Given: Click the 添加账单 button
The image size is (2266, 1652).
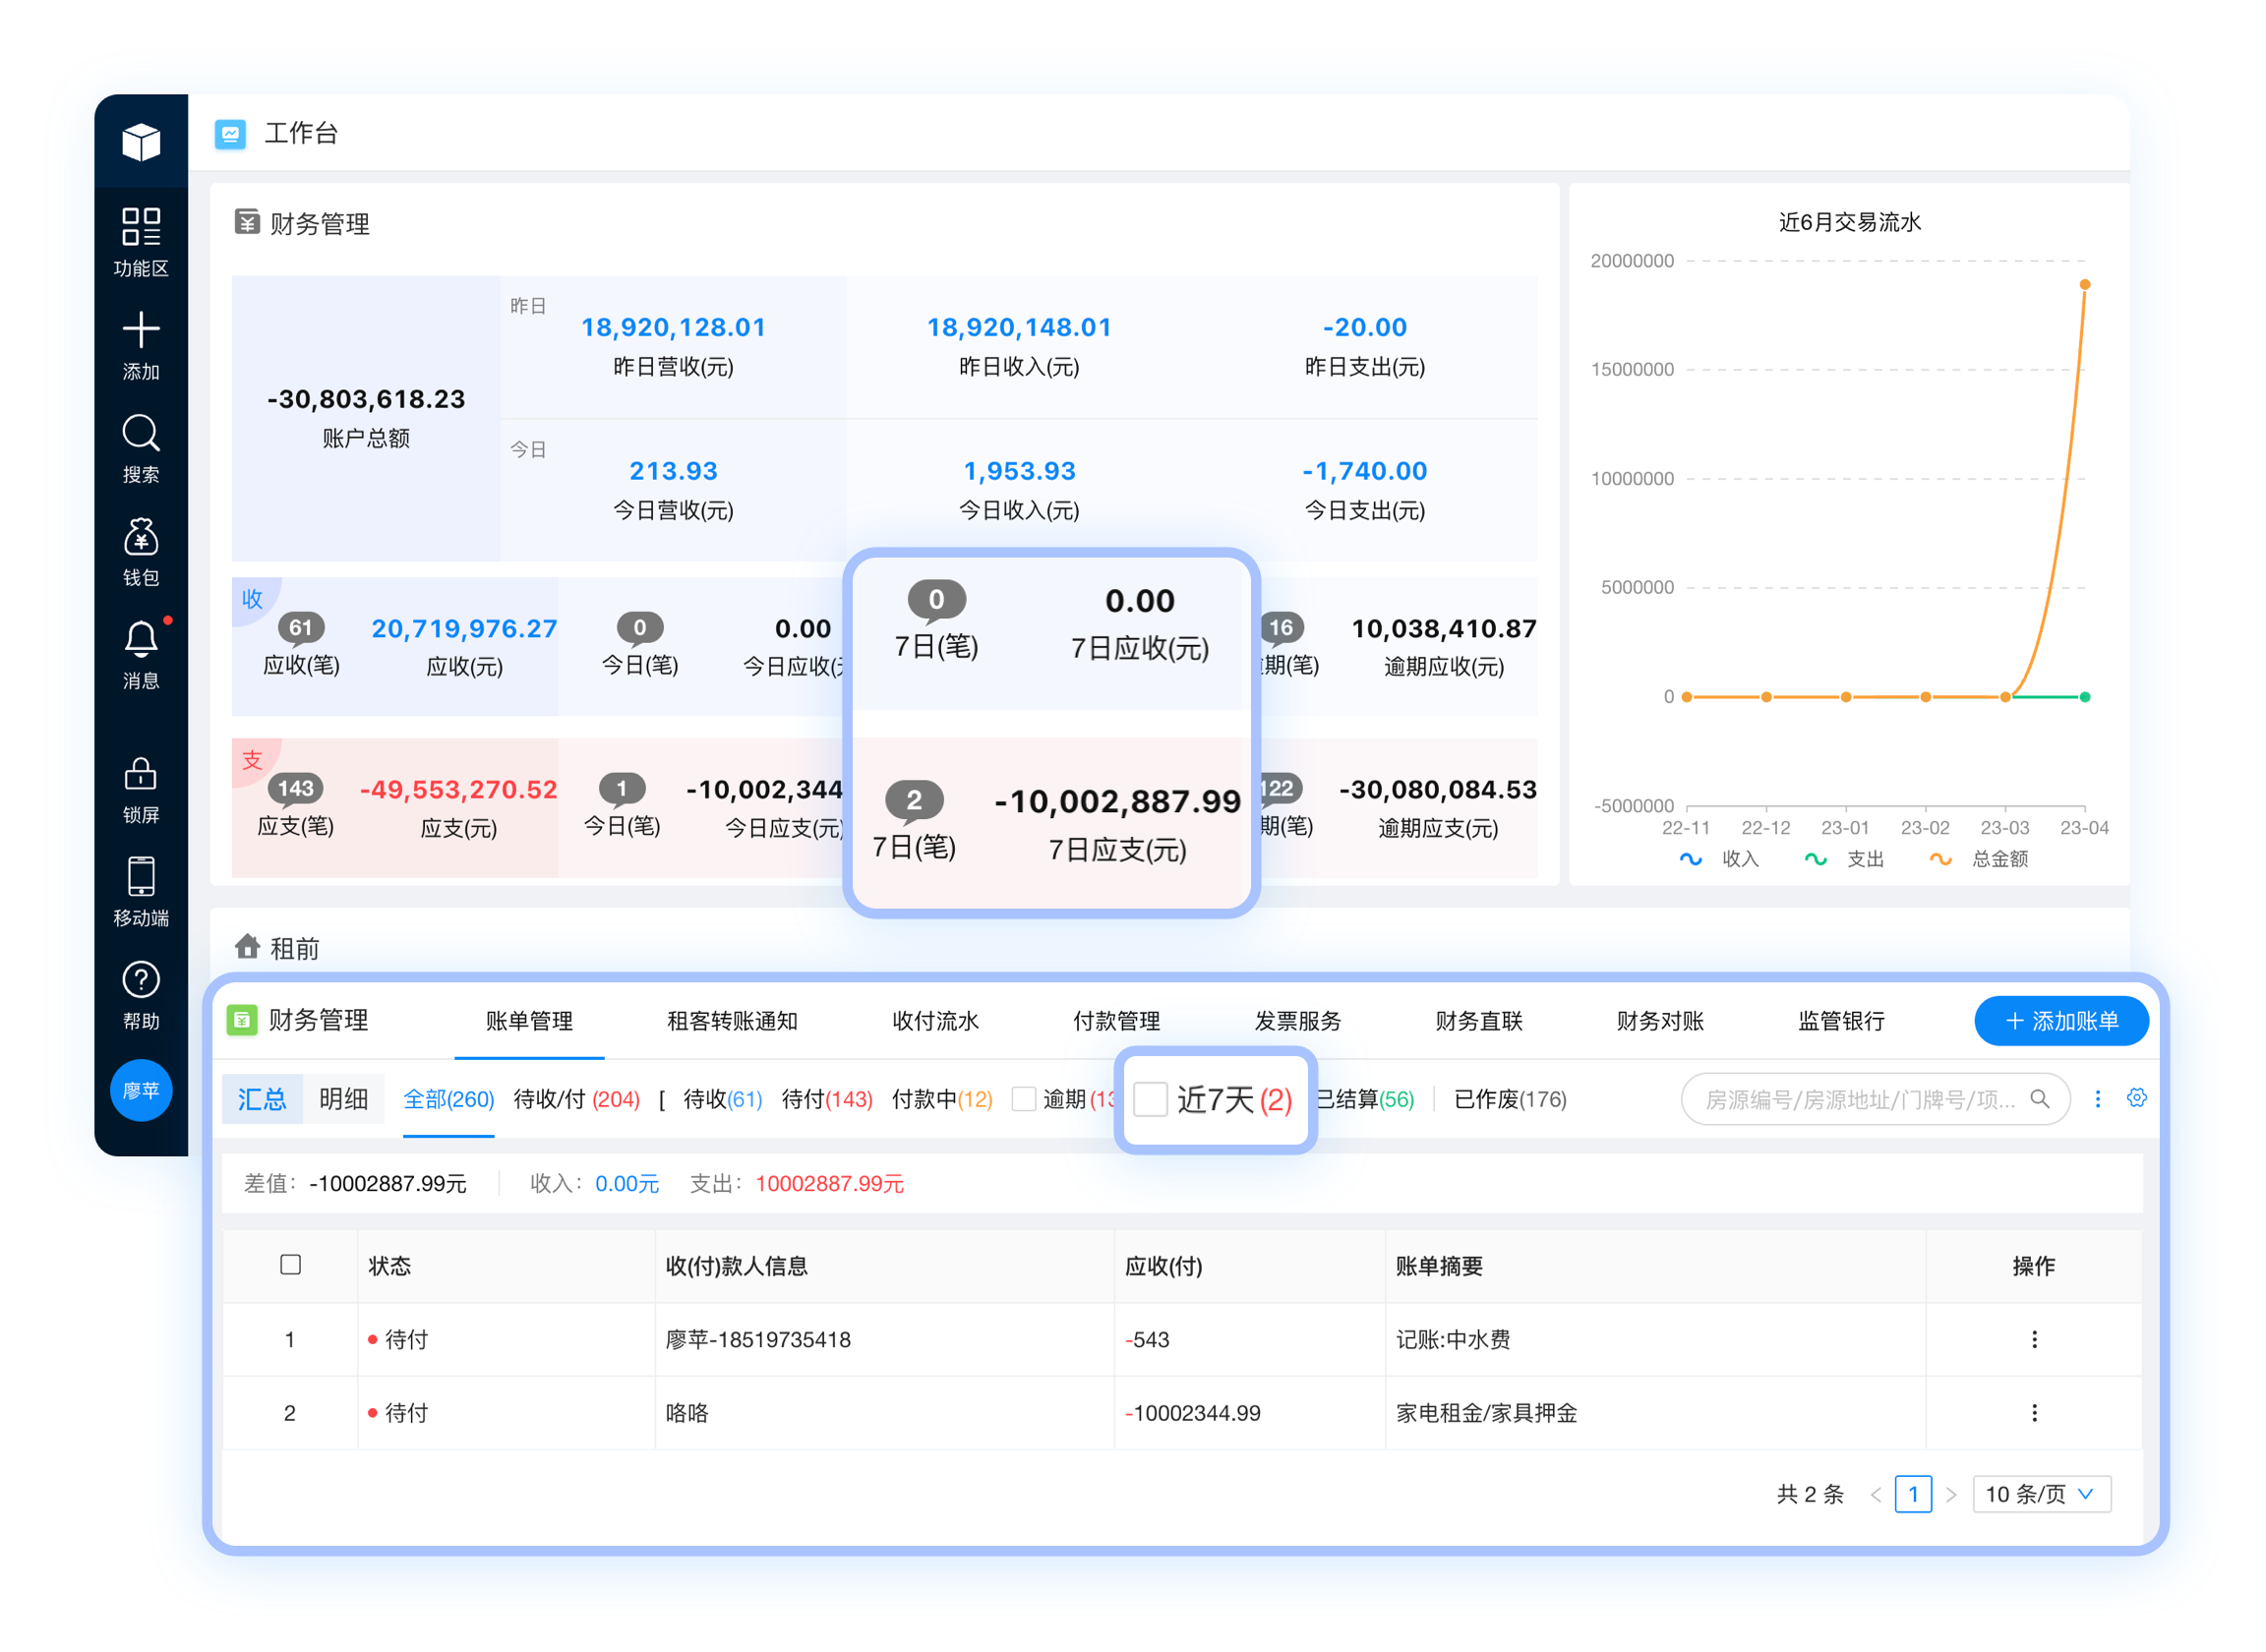Looking at the screenshot, I should click(x=2061, y=1021).
